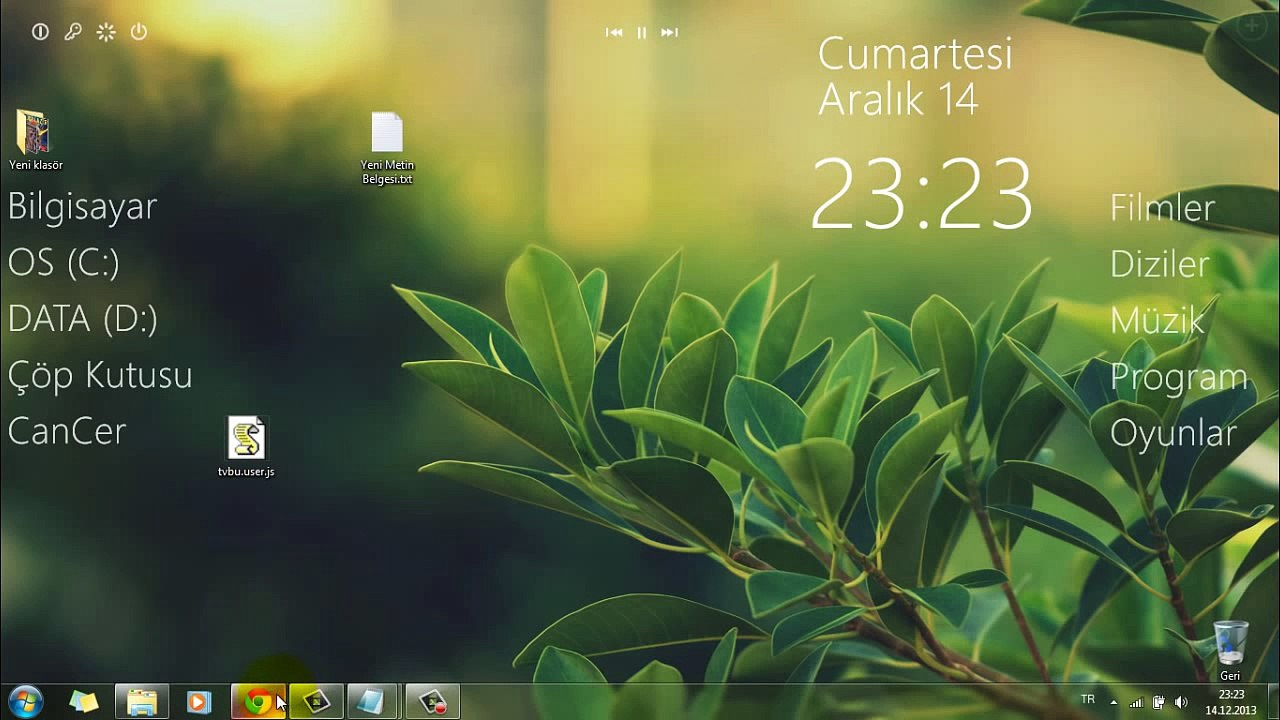Select the Yeni Metin Belgesi.txt file
The height and width of the screenshot is (720, 1280).
pyautogui.click(x=387, y=148)
